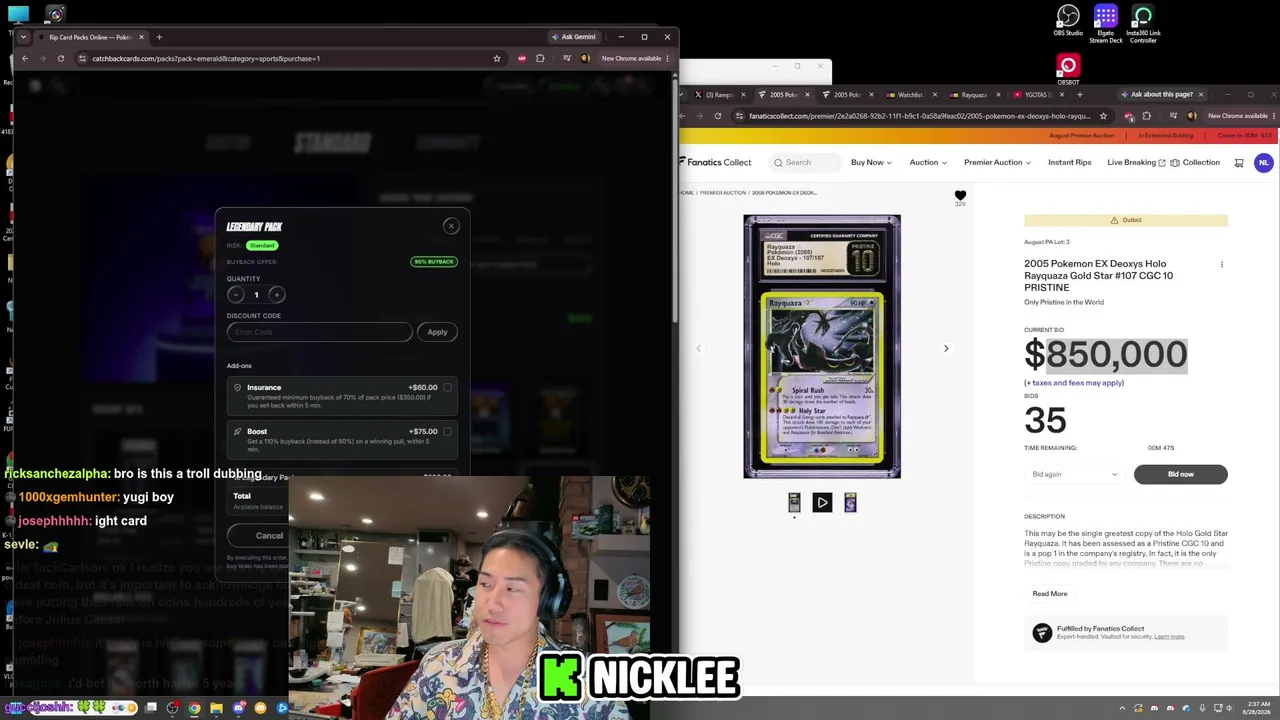1280x720 pixels.
Task: Open the Instant Rips page
Action: coord(1069,162)
